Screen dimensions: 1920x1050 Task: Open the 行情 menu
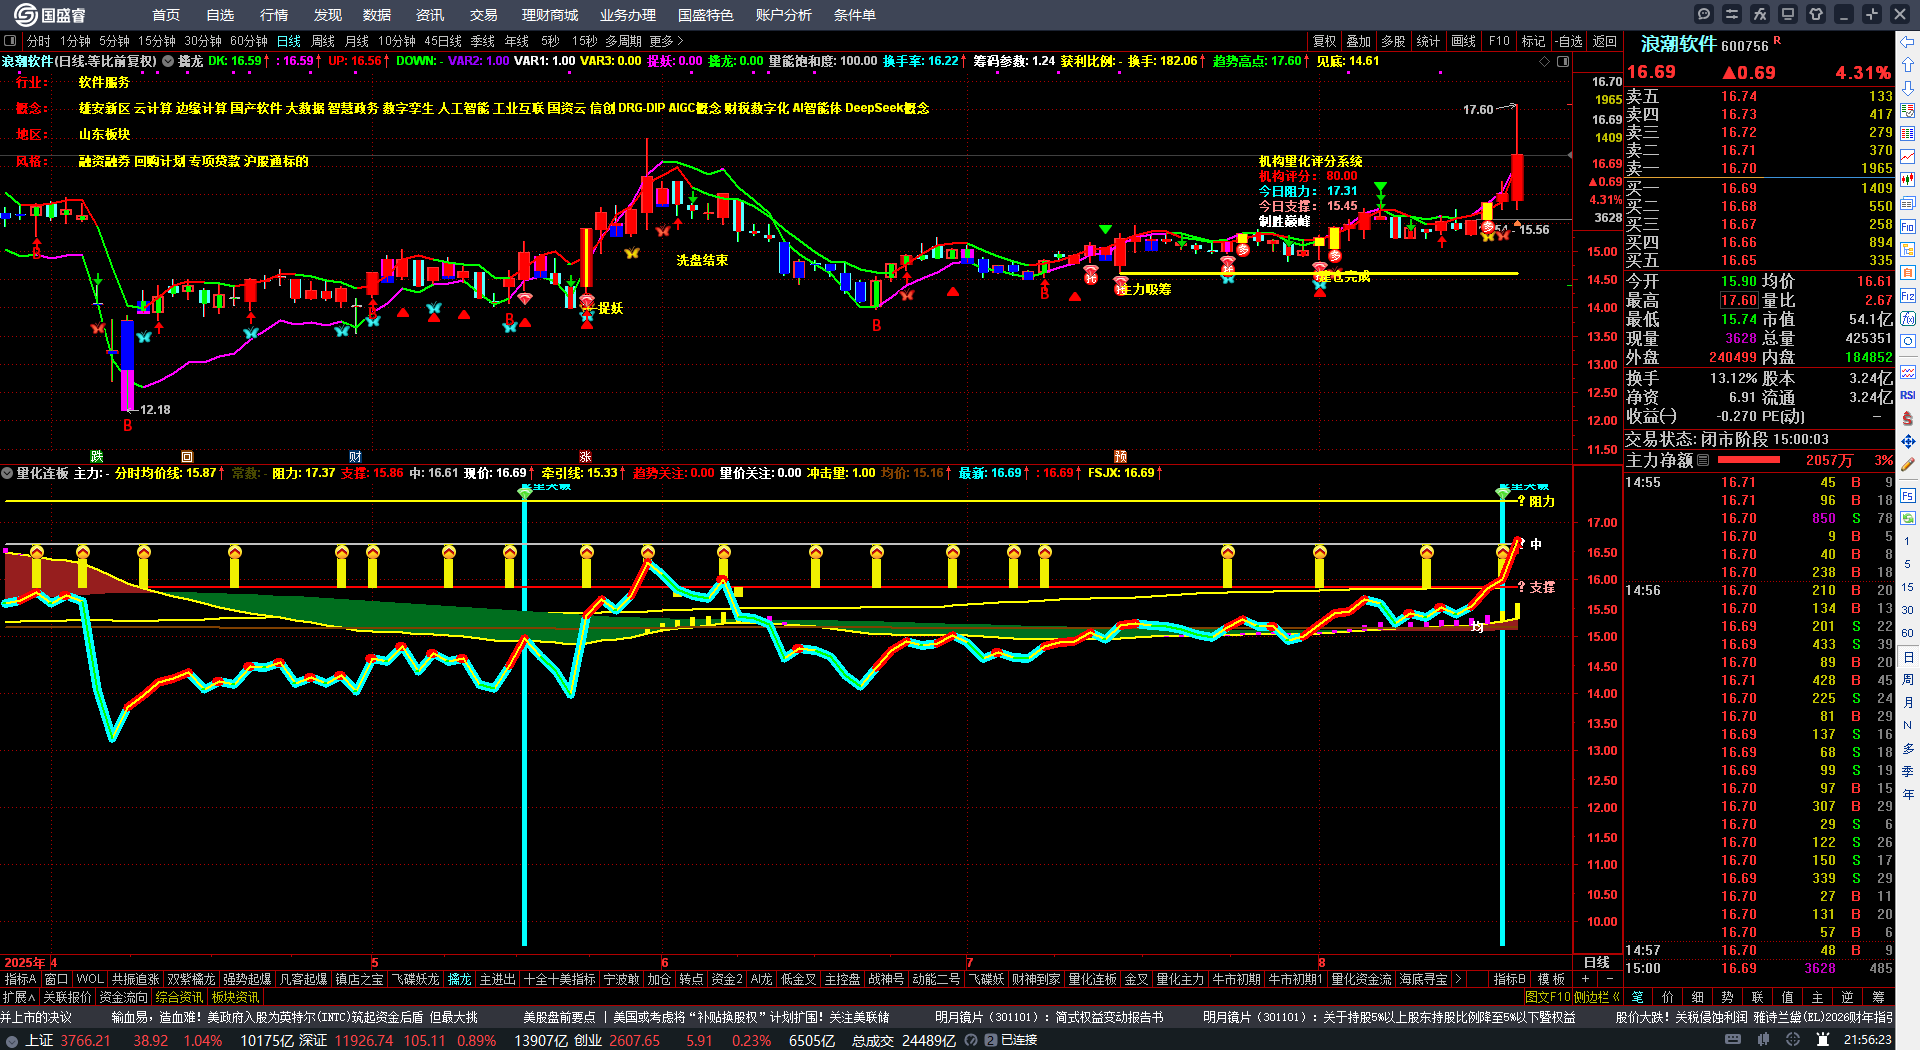[x=274, y=15]
